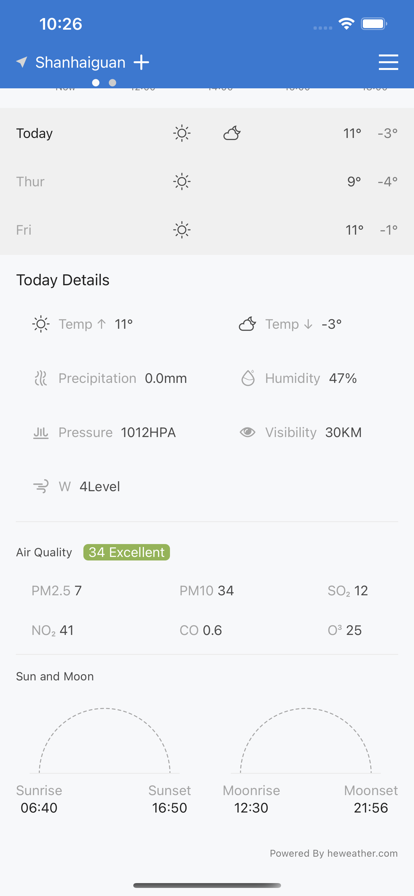The image size is (414, 896).
Task: Tap the cloudy-night icon in Today row
Action: click(x=232, y=134)
